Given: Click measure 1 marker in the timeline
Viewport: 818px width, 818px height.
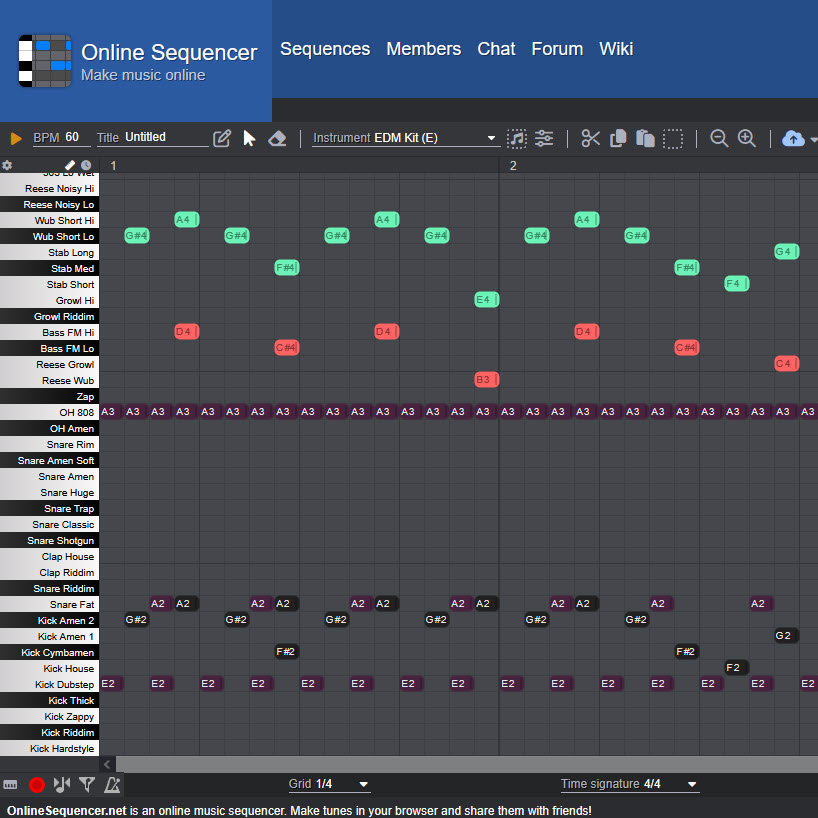Looking at the screenshot, I should pos(113,166).
